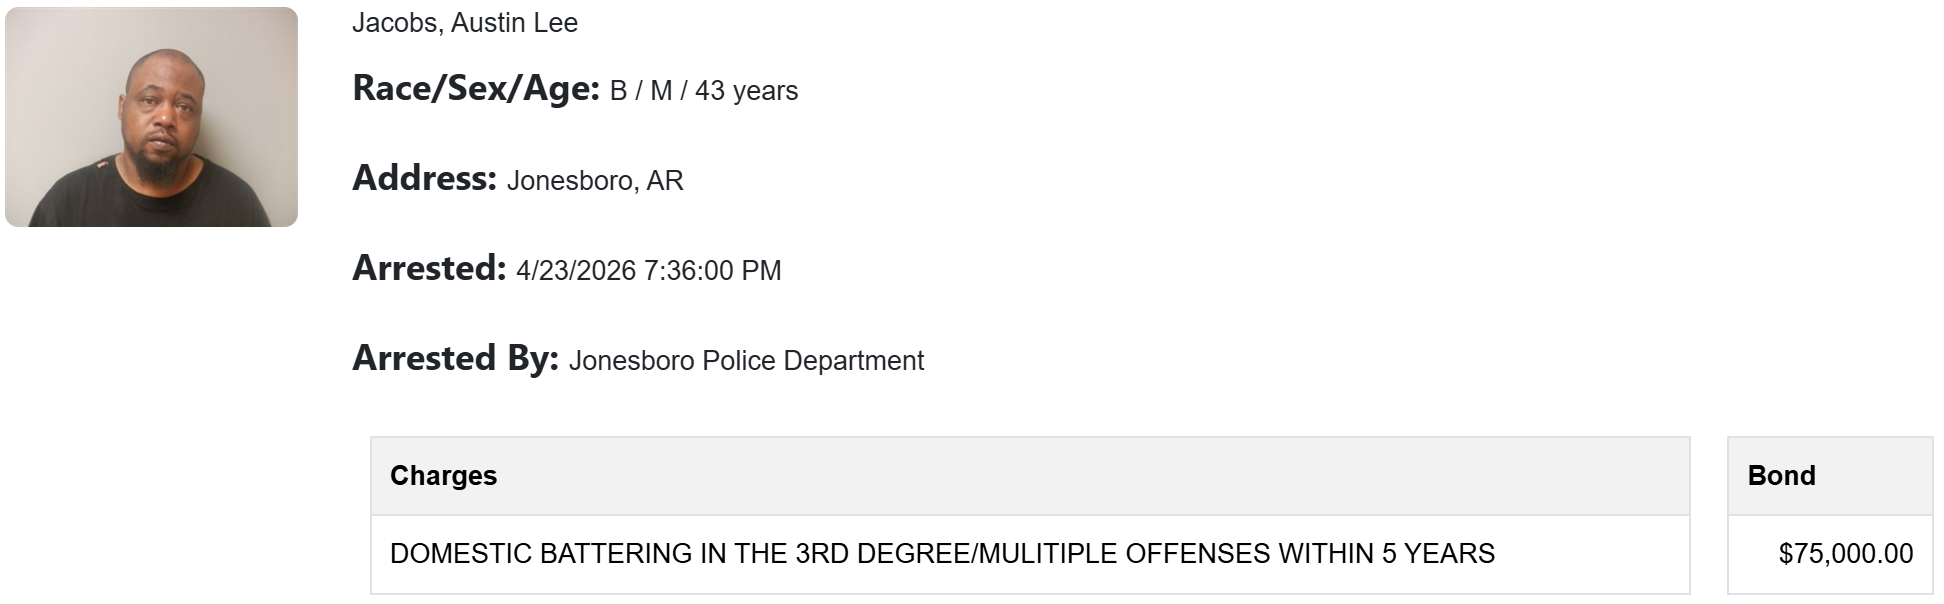Click the city "Jonesboro" in the Address line
This screenshot has height=604, width=1944.
point(569,181)
